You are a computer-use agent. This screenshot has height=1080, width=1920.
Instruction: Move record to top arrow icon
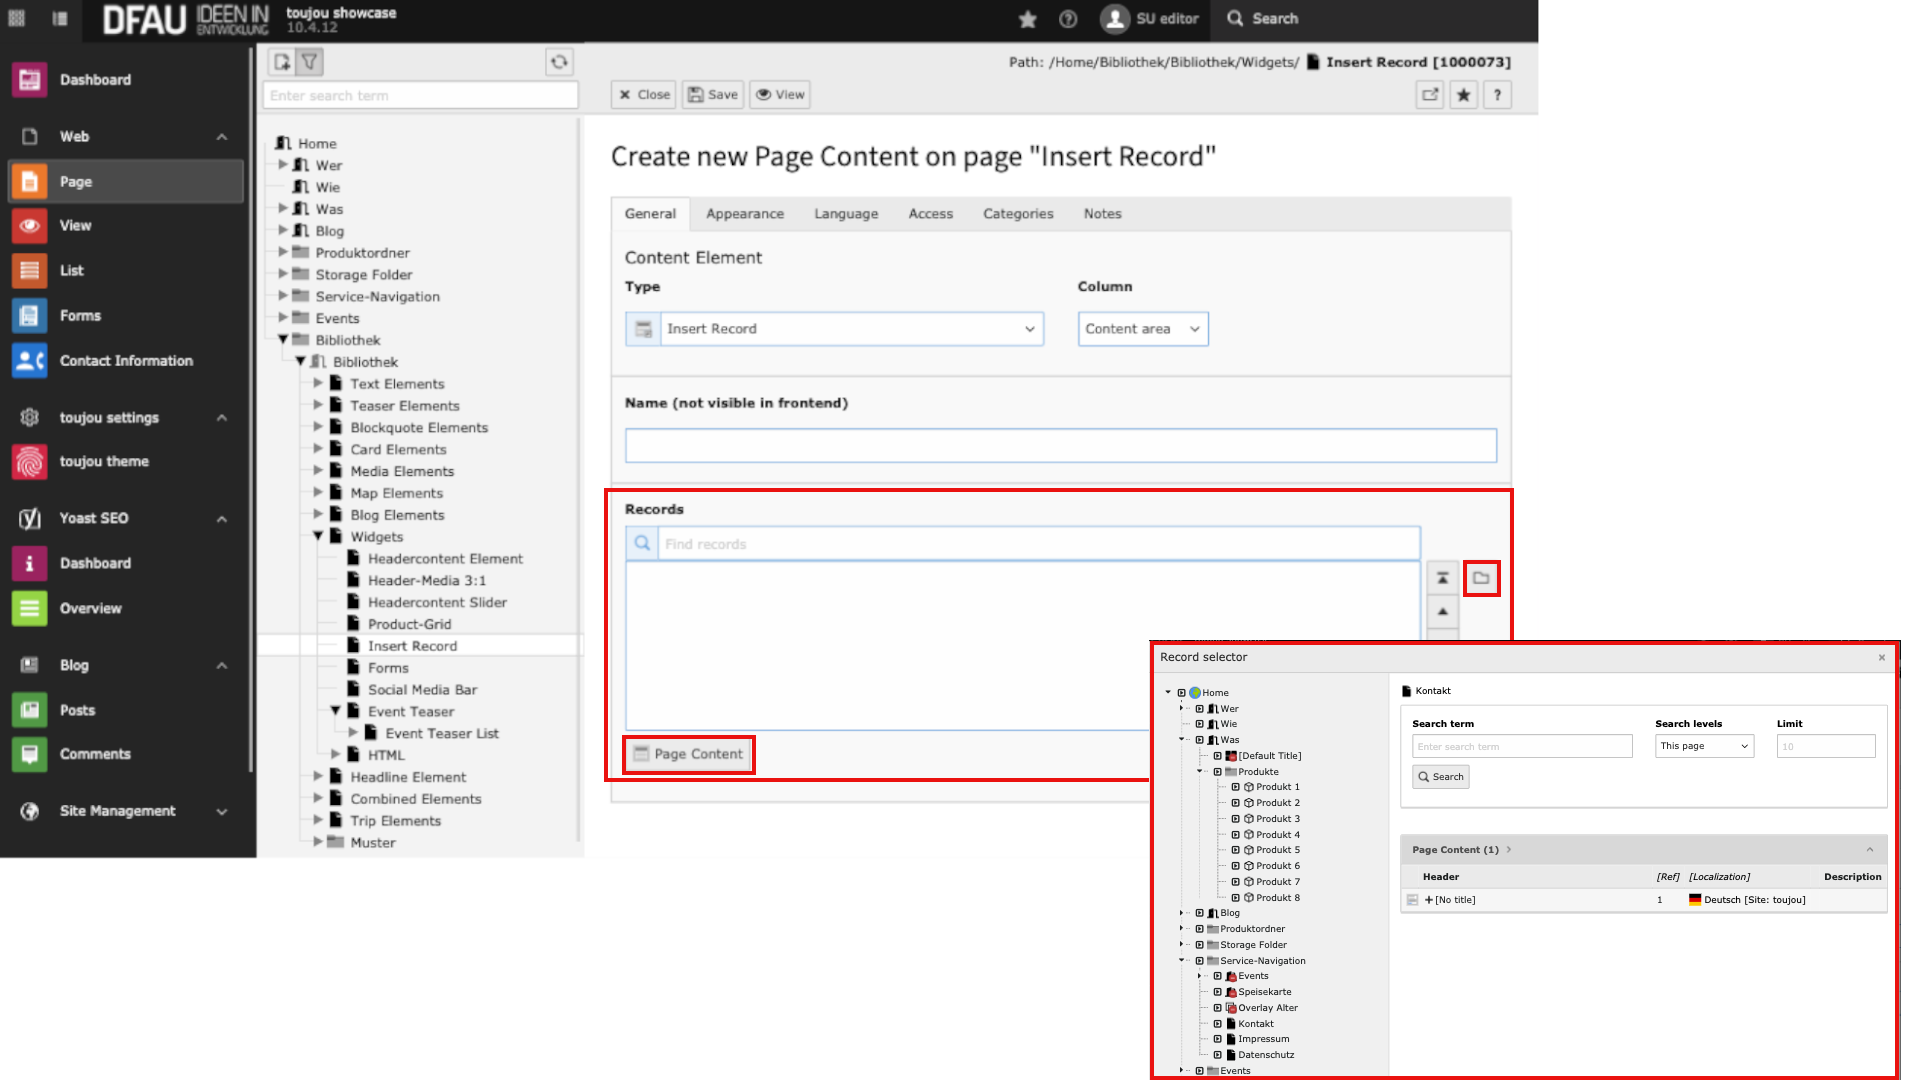[x=1442, y=578]
